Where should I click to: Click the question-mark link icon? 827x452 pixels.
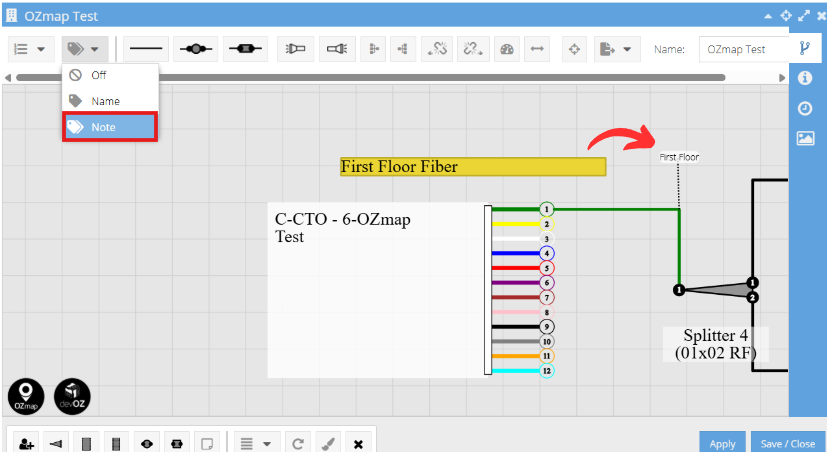473,49
